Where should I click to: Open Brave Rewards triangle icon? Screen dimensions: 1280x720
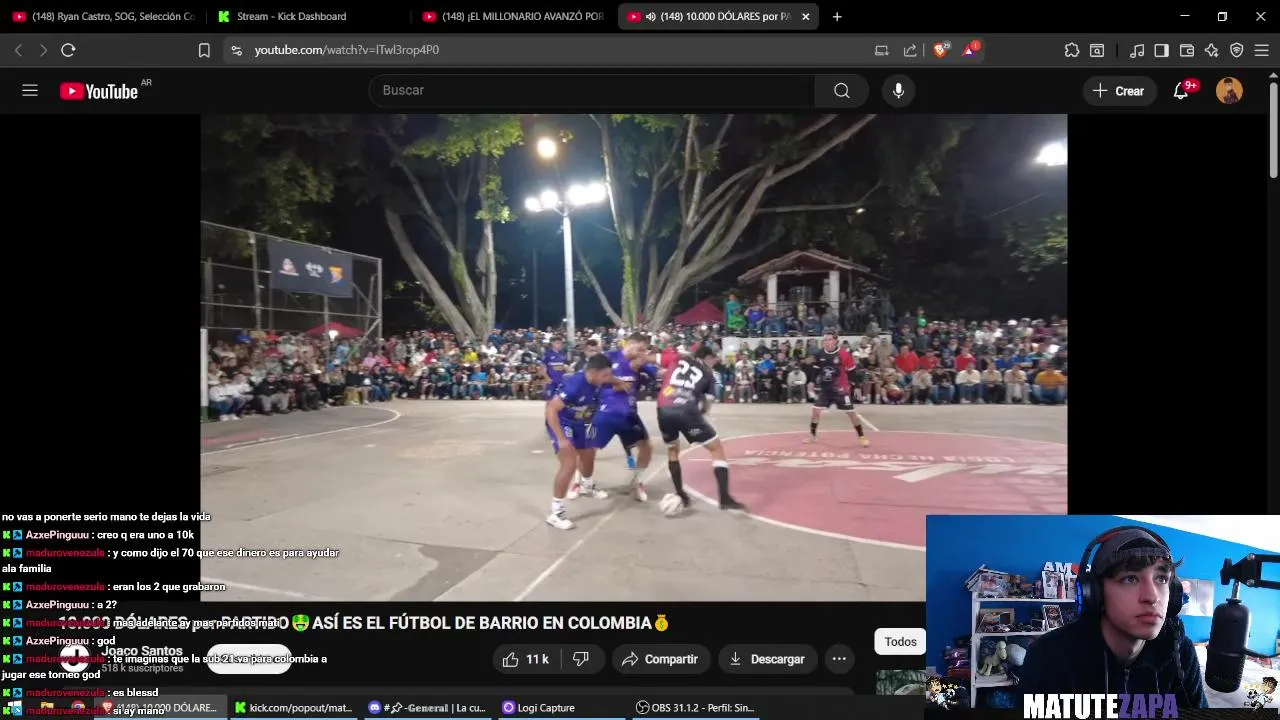[969, 49]
